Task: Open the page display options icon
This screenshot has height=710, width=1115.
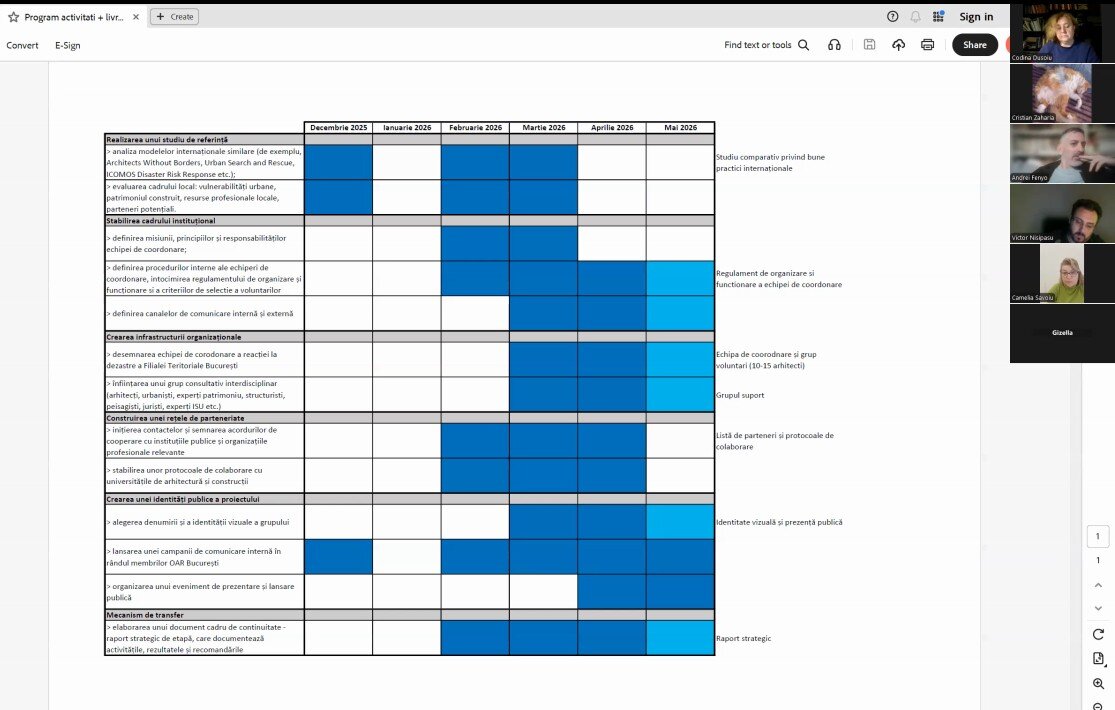Action: [x=1098, y=658]
